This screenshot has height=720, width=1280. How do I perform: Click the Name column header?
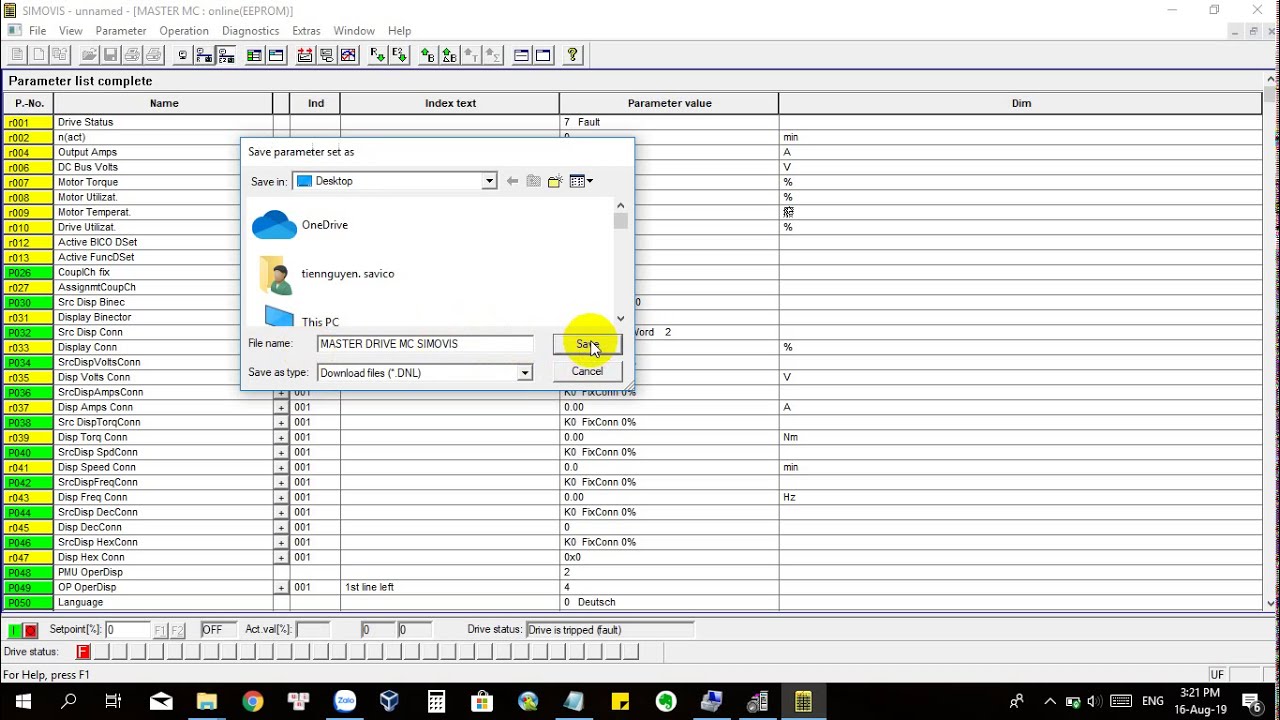click(x=164, y=103)
